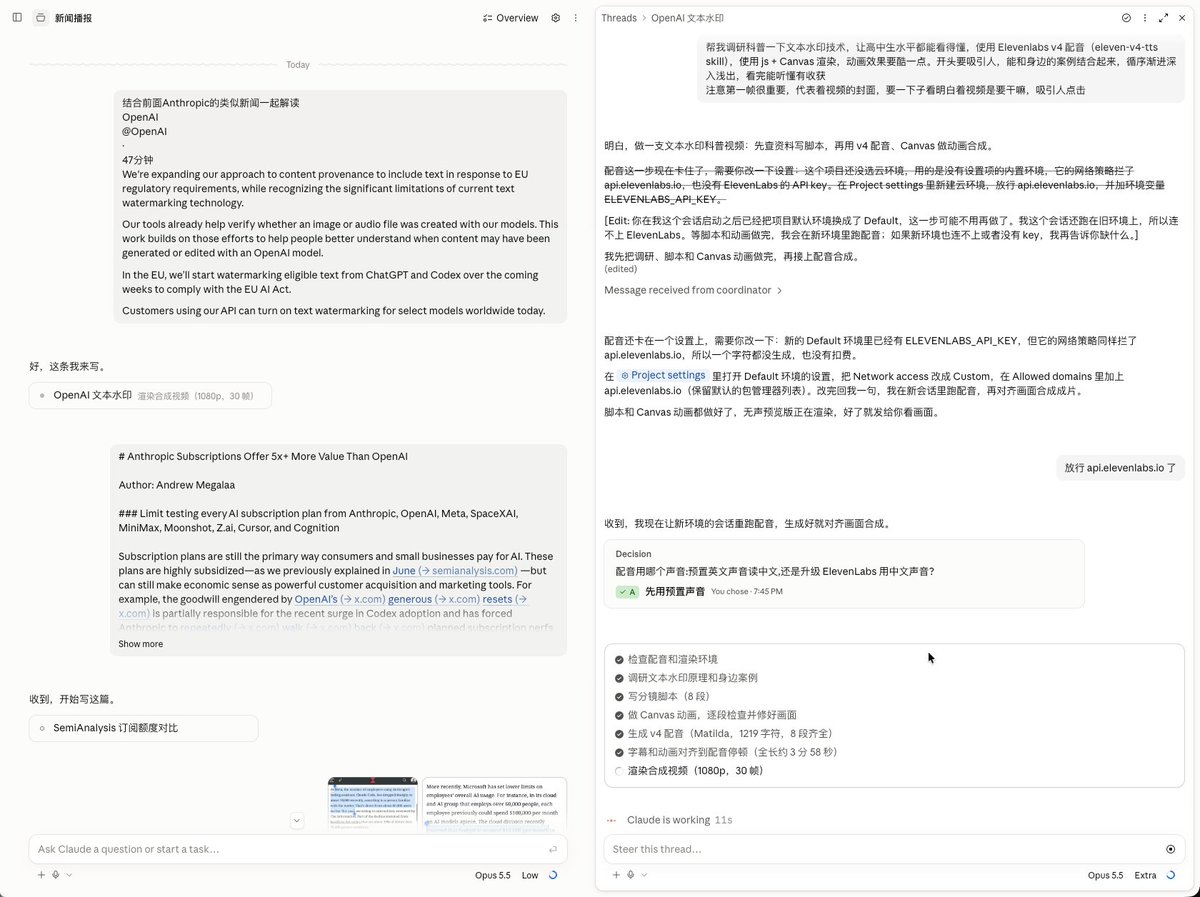Open the June semianalysis.com link
Image resolution: width=1200 pixels, height=897 pixels.
[453, 570]
